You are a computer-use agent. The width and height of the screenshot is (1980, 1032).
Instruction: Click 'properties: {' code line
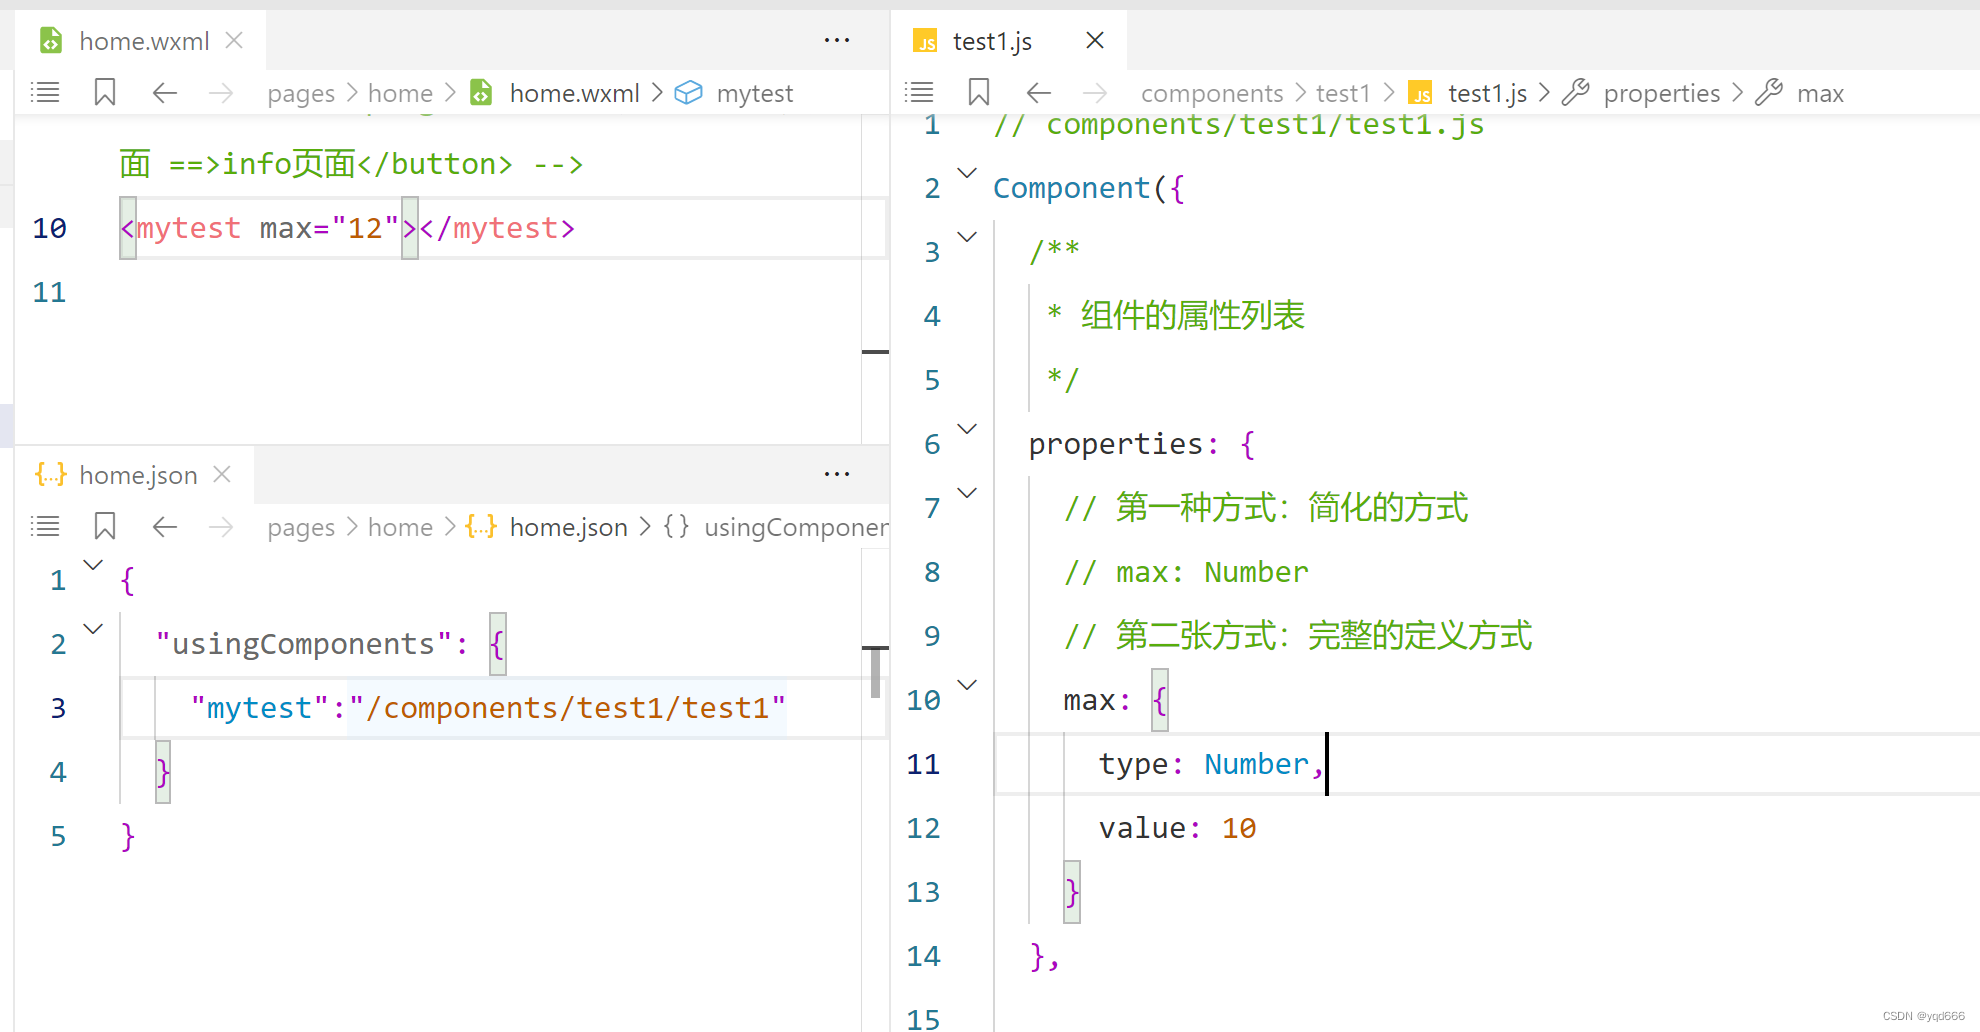(x=1142, y=445)
